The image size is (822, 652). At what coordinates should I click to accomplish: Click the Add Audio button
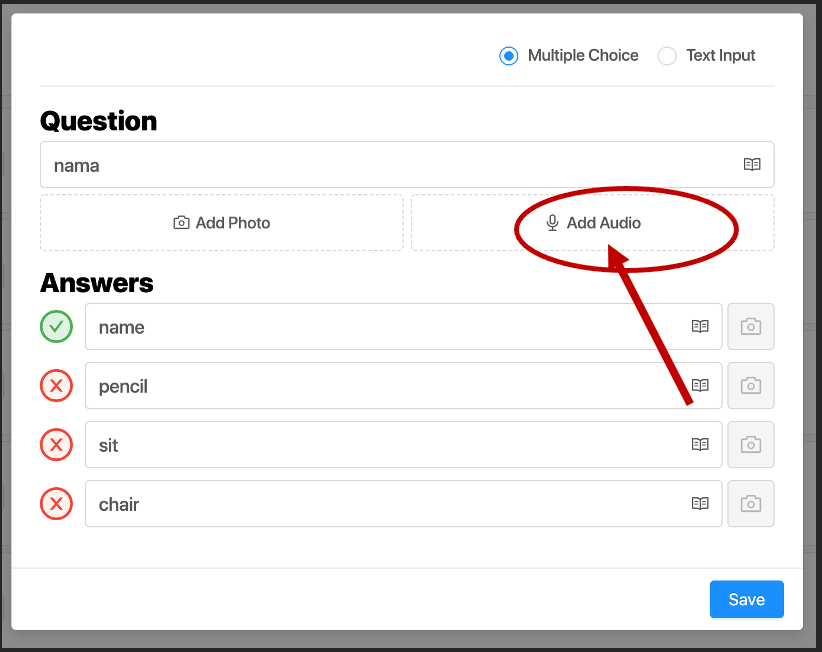click(593, 223)
